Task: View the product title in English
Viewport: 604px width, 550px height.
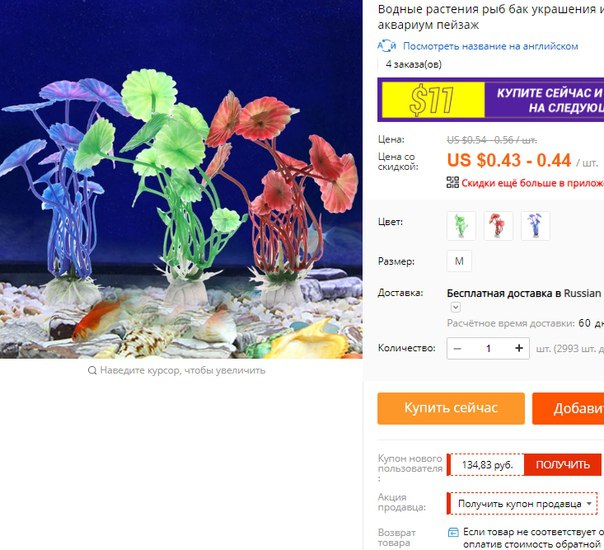Action: click(x=490, y=46)
